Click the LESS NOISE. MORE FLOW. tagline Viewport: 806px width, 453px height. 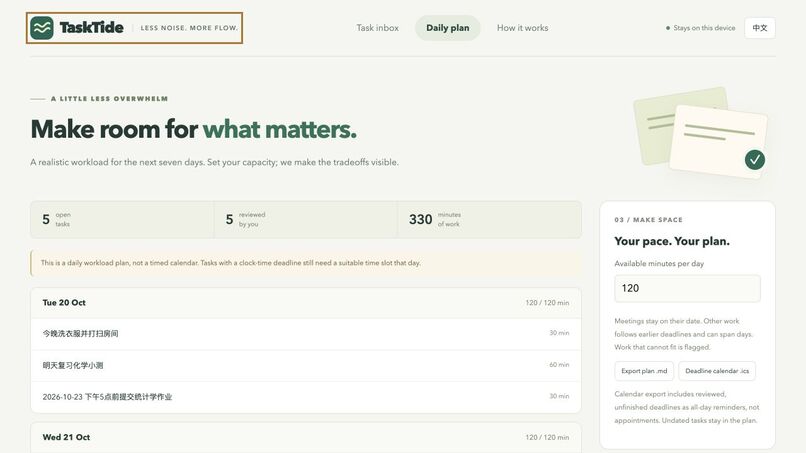[x=189, y=28]
